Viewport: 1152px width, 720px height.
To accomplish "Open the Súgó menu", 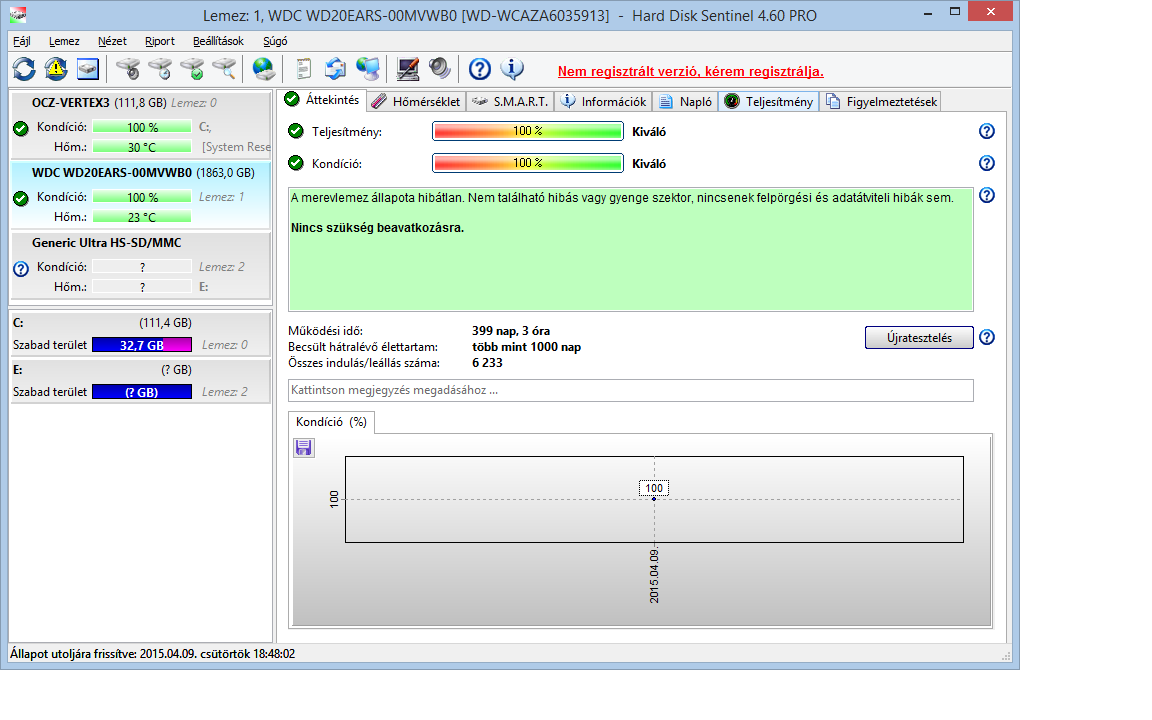I will 275,41.
